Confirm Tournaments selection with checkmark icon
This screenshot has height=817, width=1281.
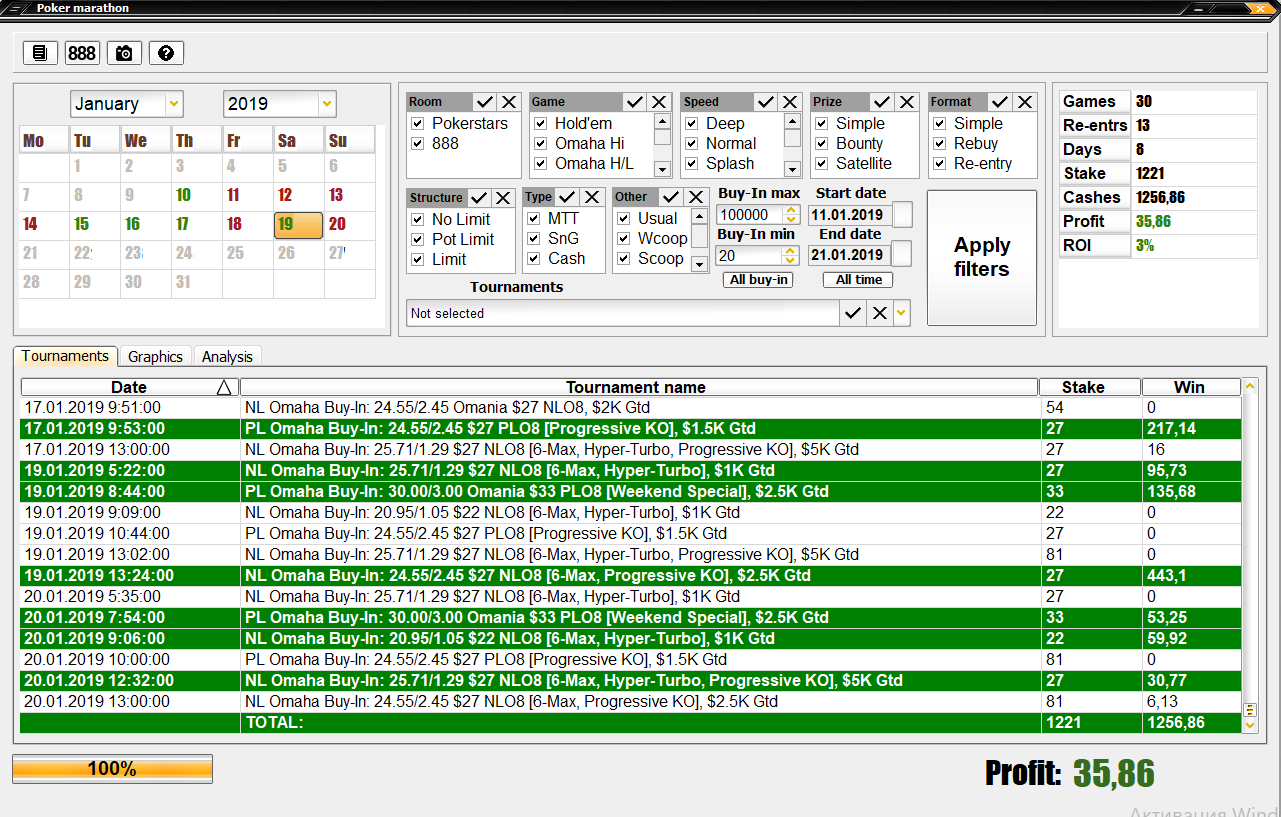[x=853, y=313]
